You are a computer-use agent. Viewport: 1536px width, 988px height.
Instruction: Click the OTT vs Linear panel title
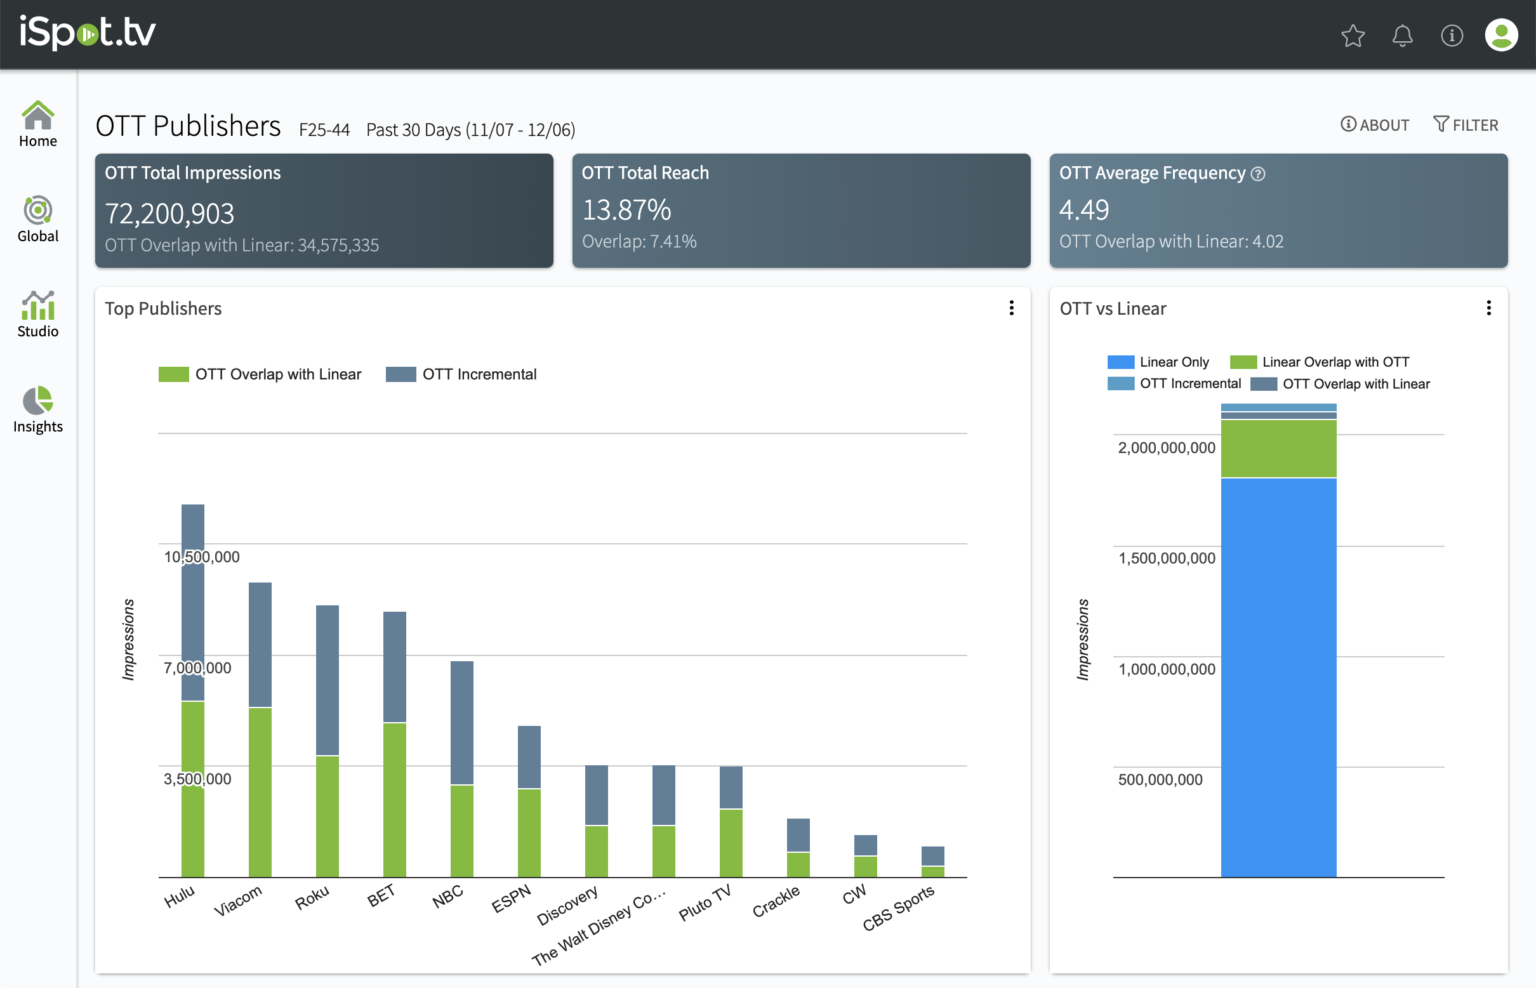click(1113, 309)
